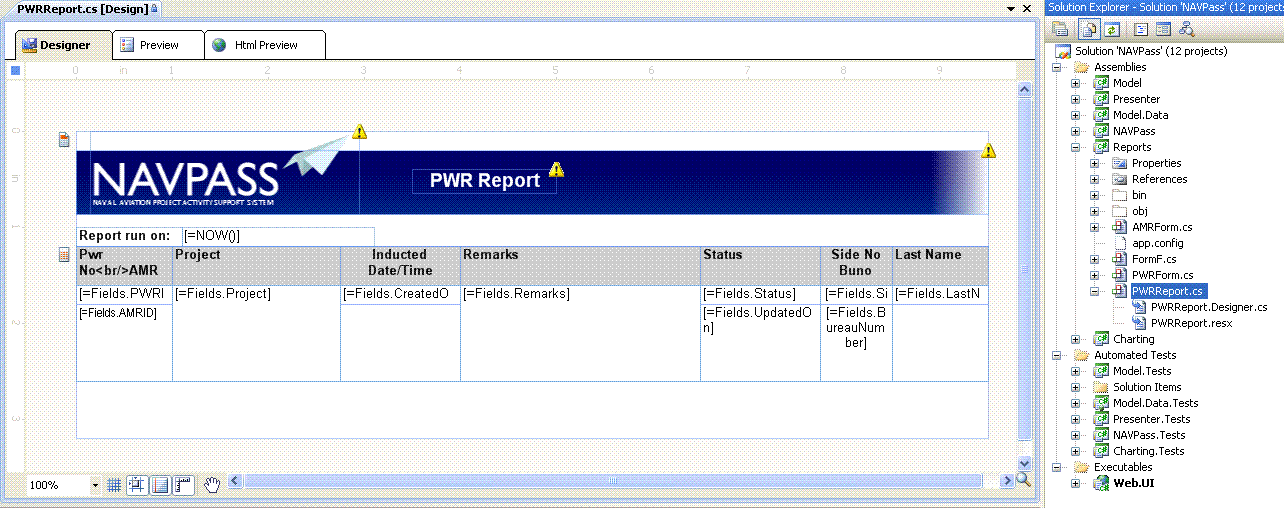Image resolution: width=1284 pixels, height=508 pixels.
Task: Expand the NAVPass project node
Action: point(1075,131)
